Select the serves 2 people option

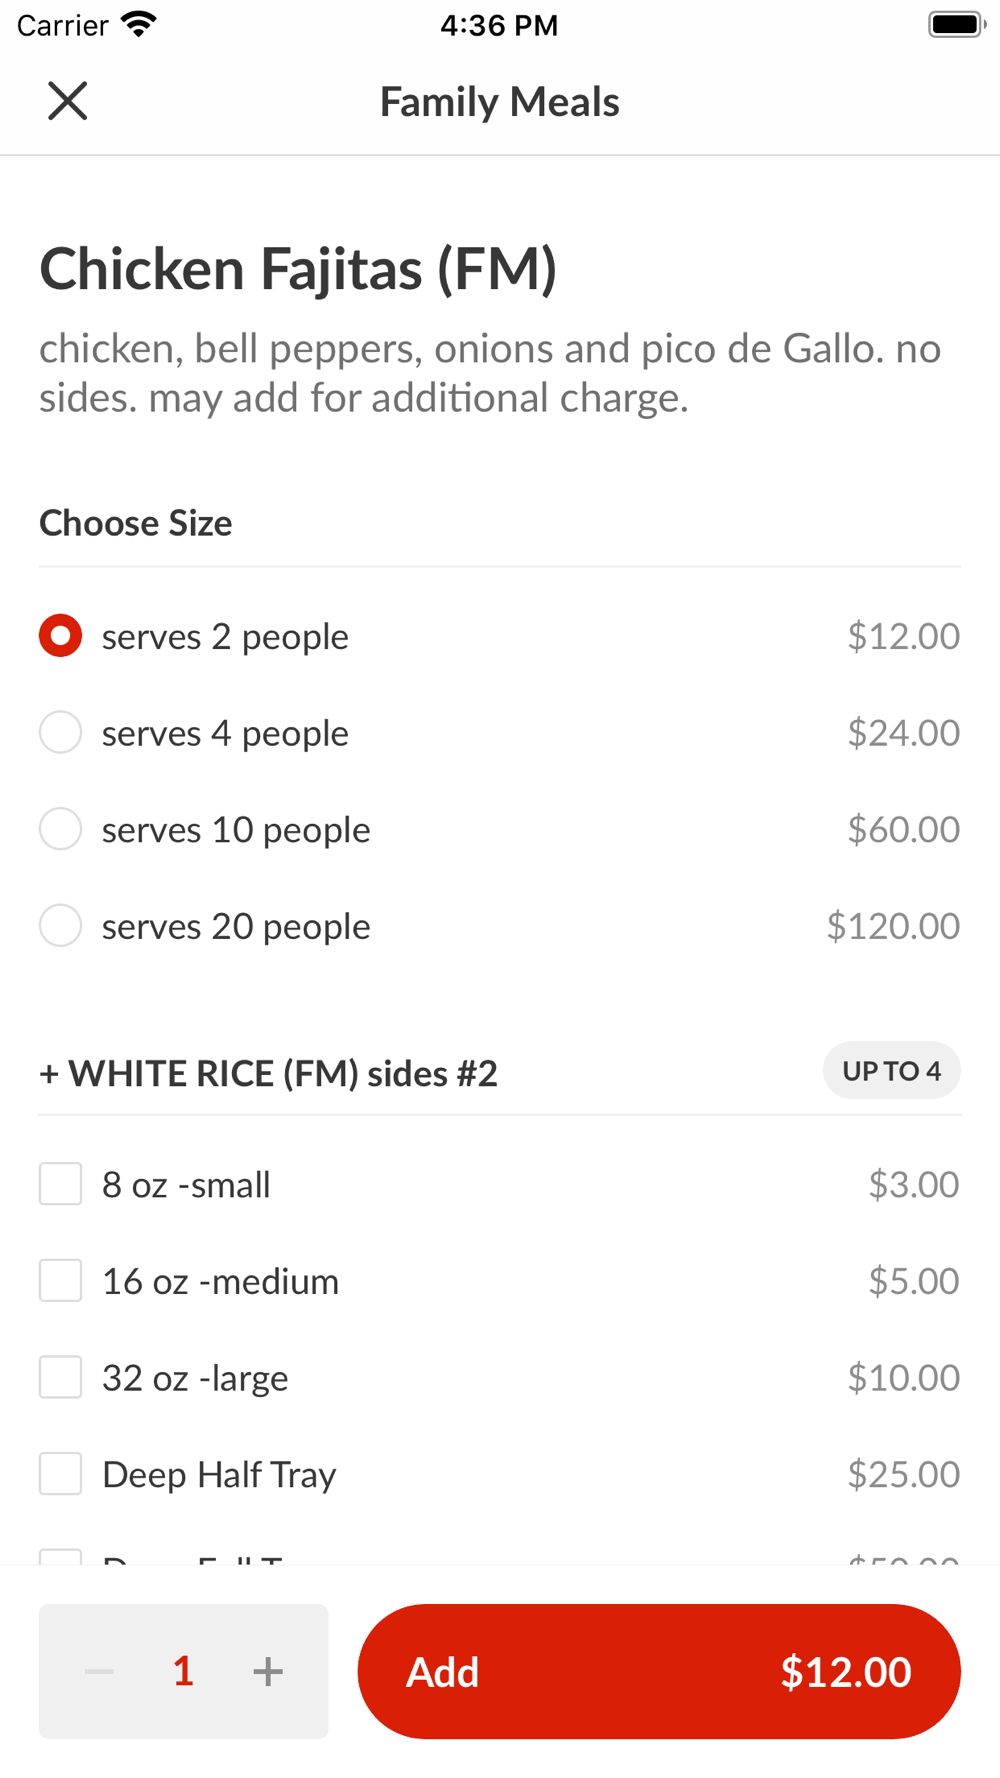[61, 636]
